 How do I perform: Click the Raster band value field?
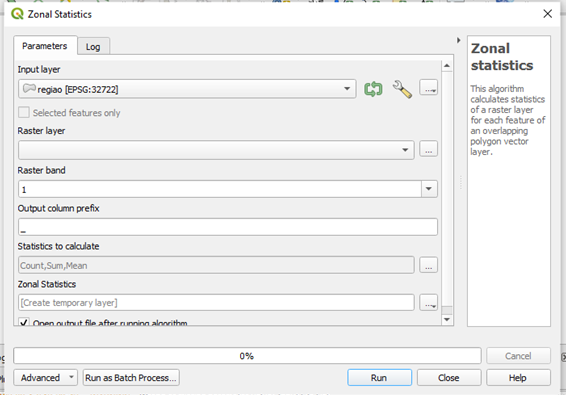pyautogui.click(x=219, y=189)
